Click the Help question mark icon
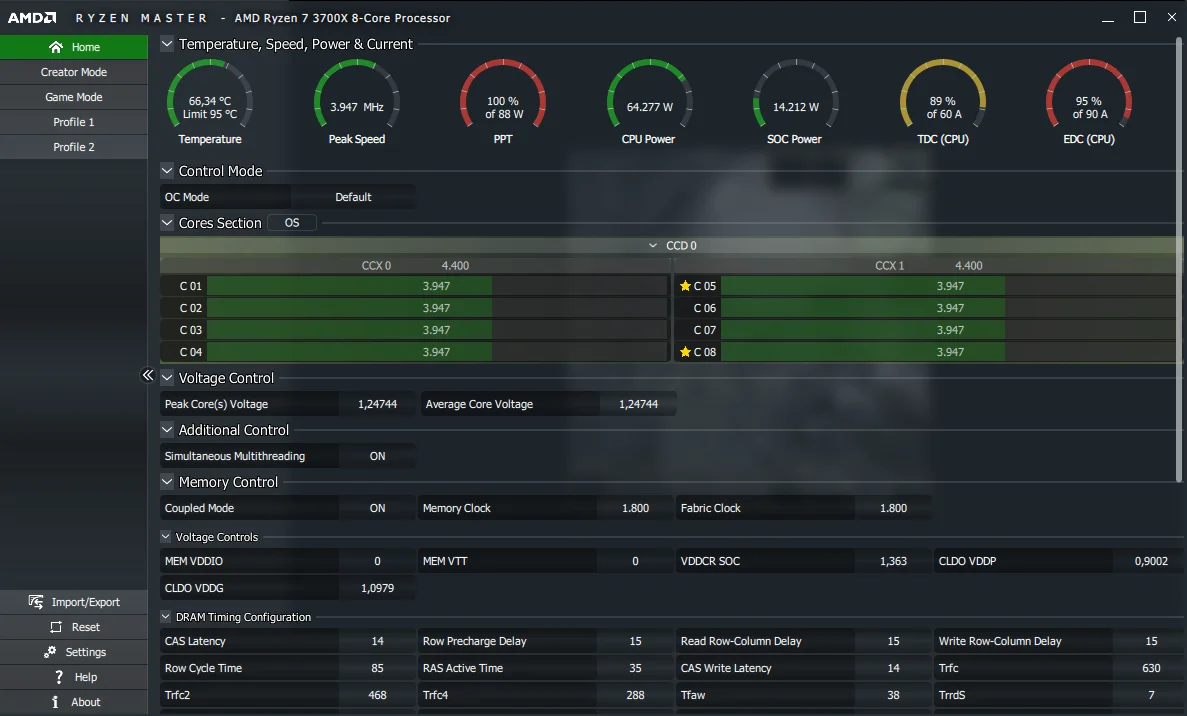Viewport: 1187px width, 716px height. tap(59, 677)
